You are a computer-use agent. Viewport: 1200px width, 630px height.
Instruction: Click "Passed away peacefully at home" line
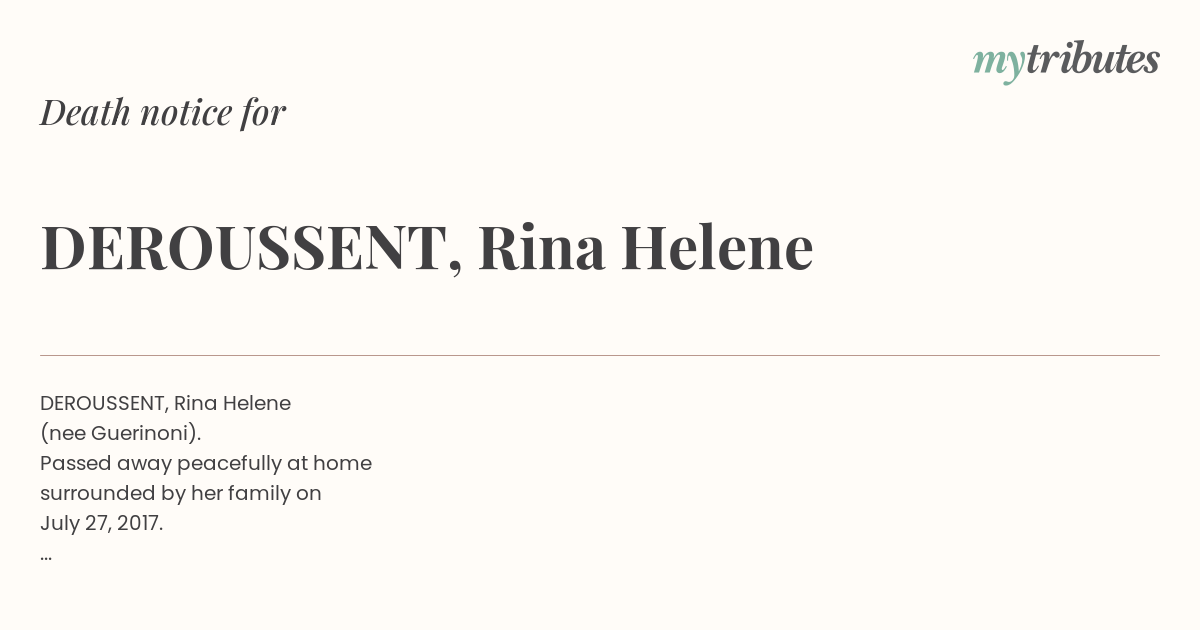[206, 464]
